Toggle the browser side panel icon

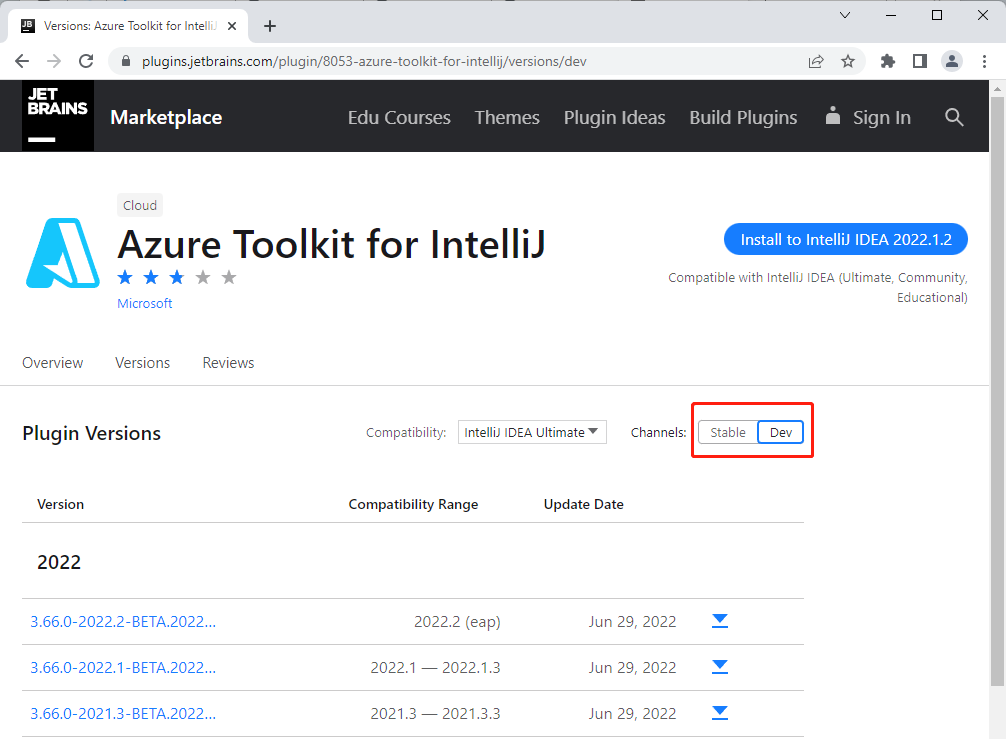pos(920,61)
